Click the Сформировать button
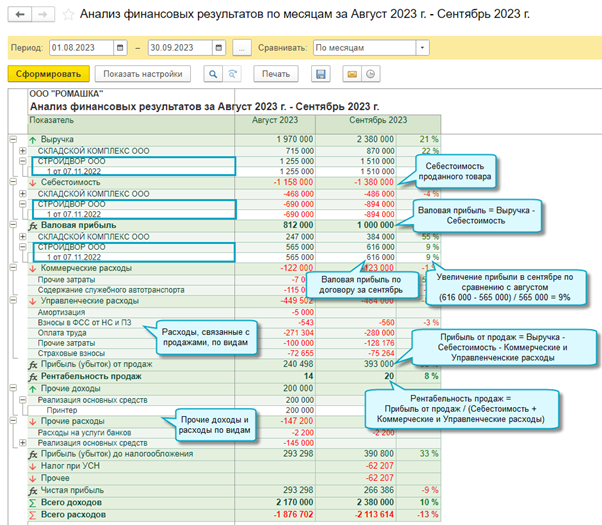 [48, 74]
